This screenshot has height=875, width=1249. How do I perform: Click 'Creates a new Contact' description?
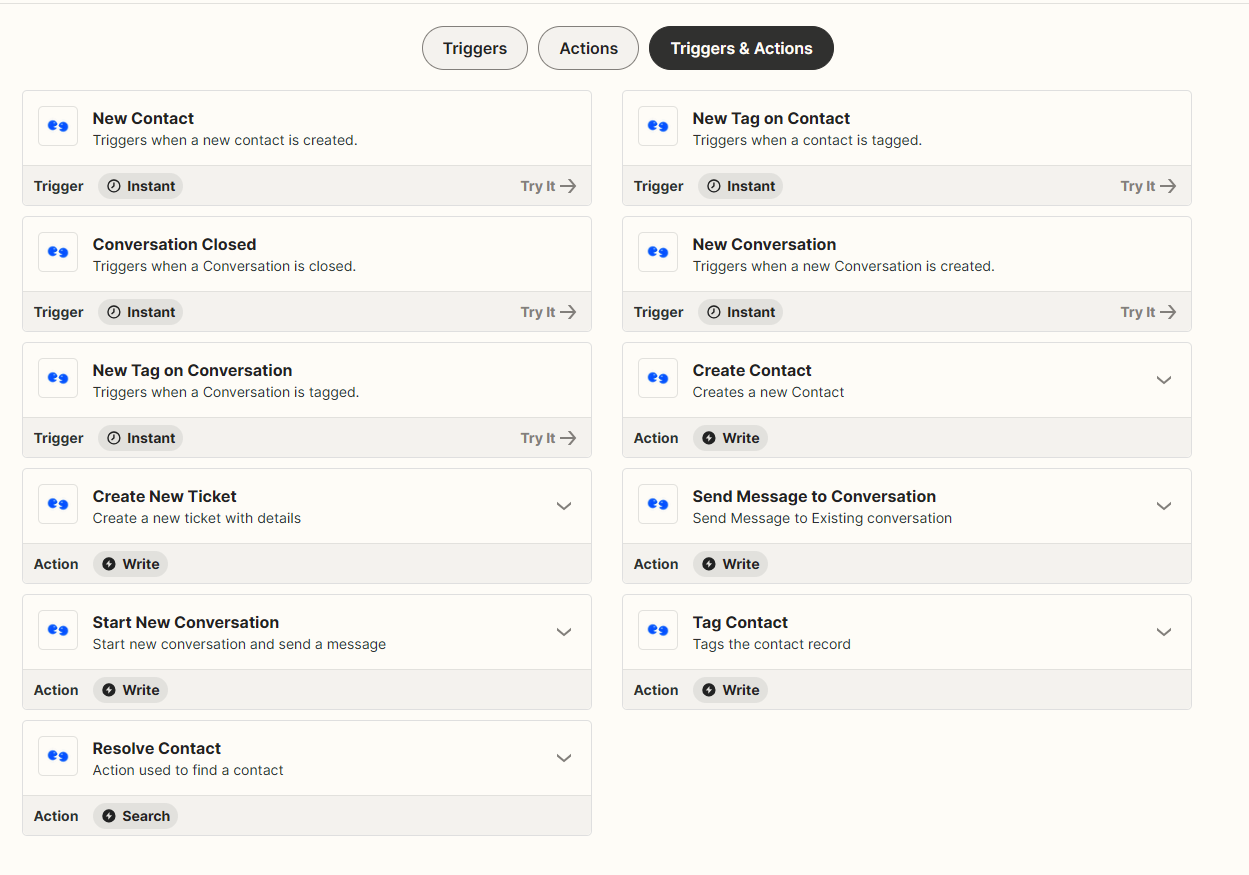[x=768, y=392]
